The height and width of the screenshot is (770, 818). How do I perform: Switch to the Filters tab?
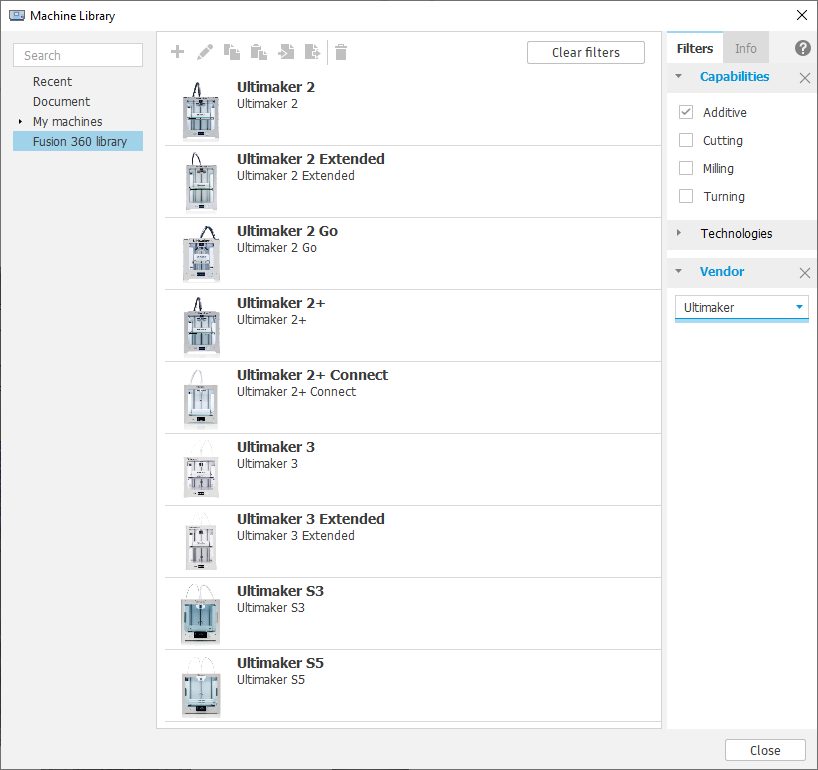(x=694, y=49)
